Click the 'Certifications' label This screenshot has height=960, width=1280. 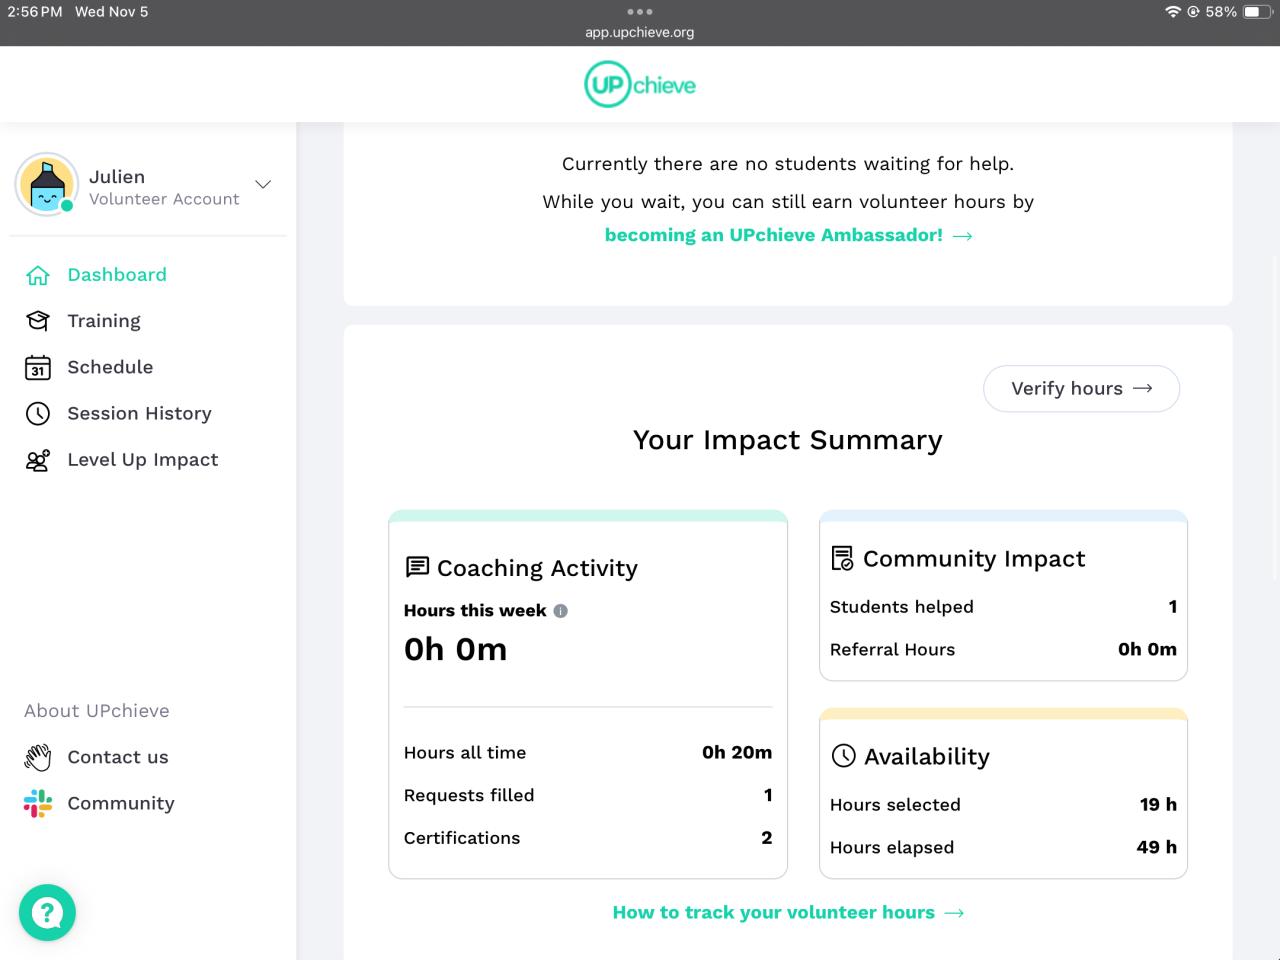(462, 838)
